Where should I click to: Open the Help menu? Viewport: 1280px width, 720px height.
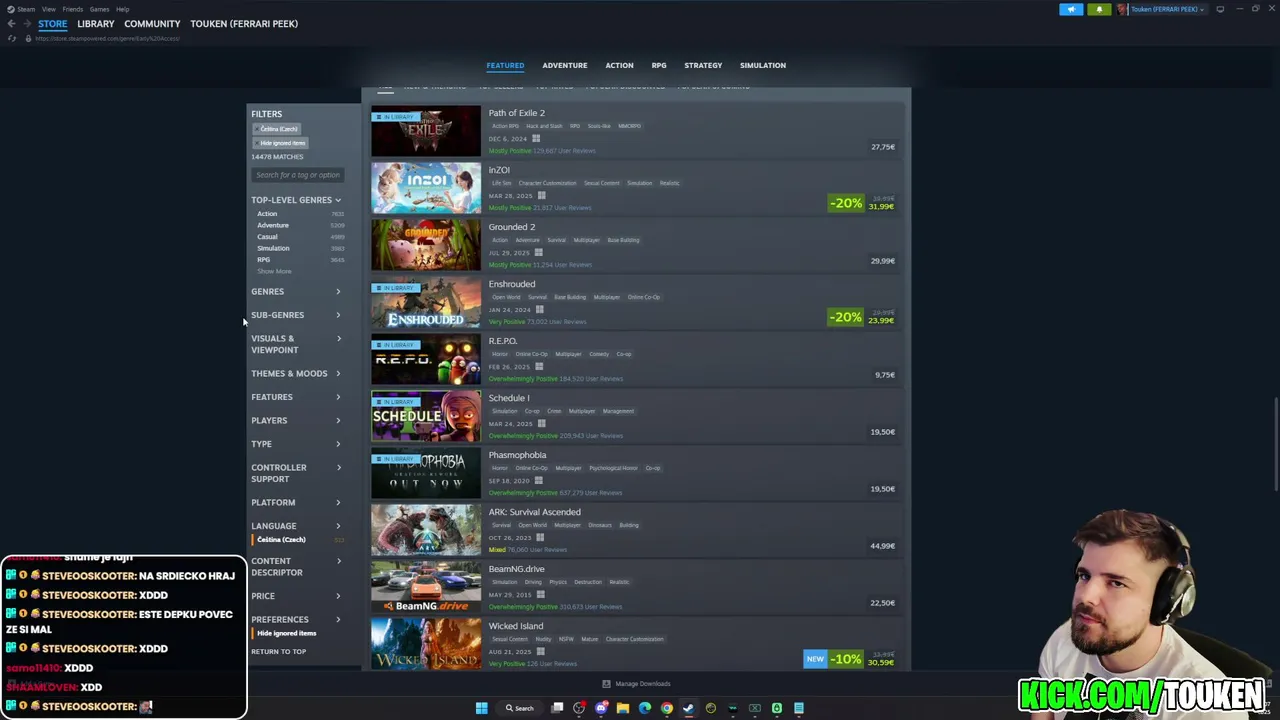(x=122, y=9)
